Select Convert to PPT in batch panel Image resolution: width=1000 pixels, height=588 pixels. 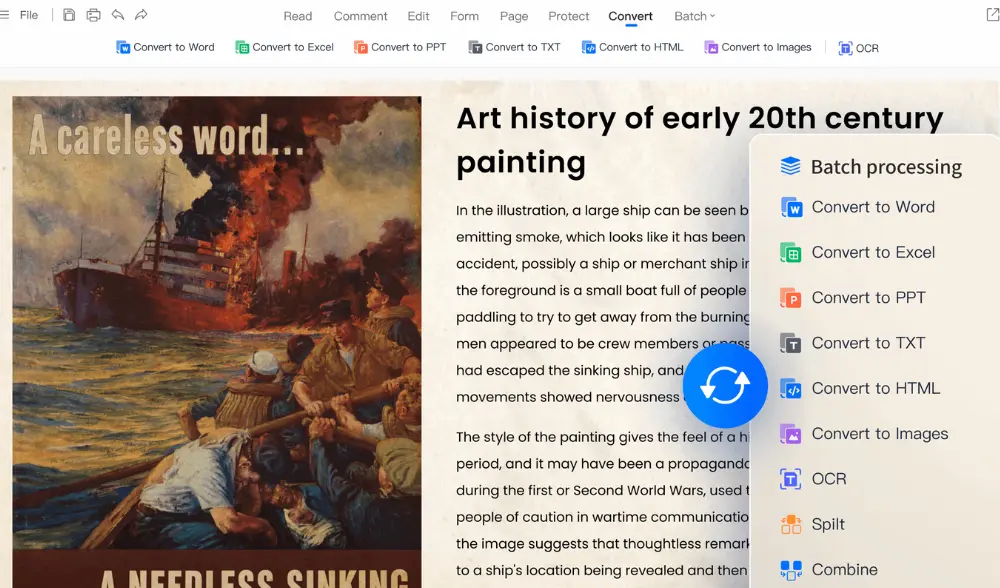tap(867, 298)
